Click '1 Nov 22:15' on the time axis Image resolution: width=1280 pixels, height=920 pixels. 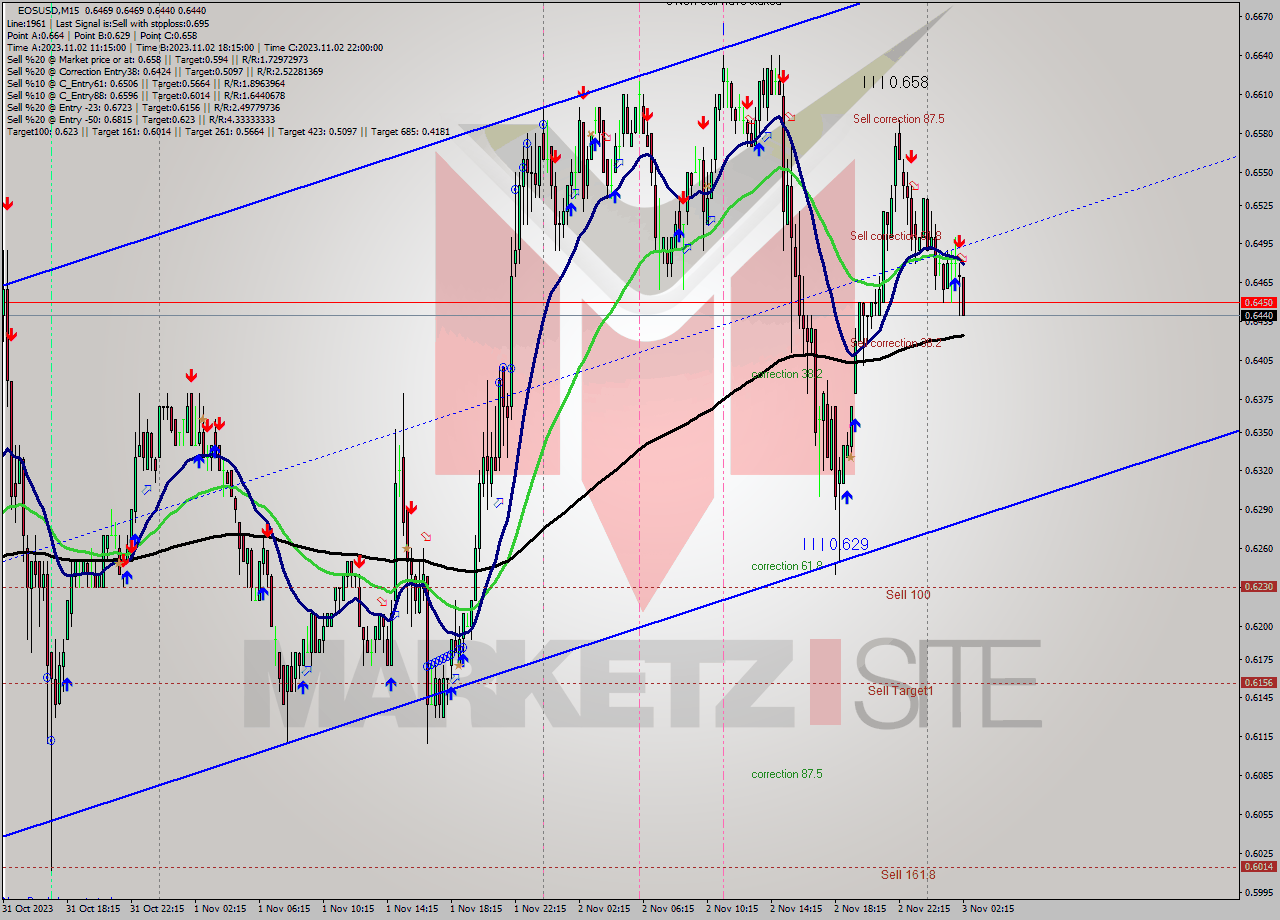pos(542,909)
